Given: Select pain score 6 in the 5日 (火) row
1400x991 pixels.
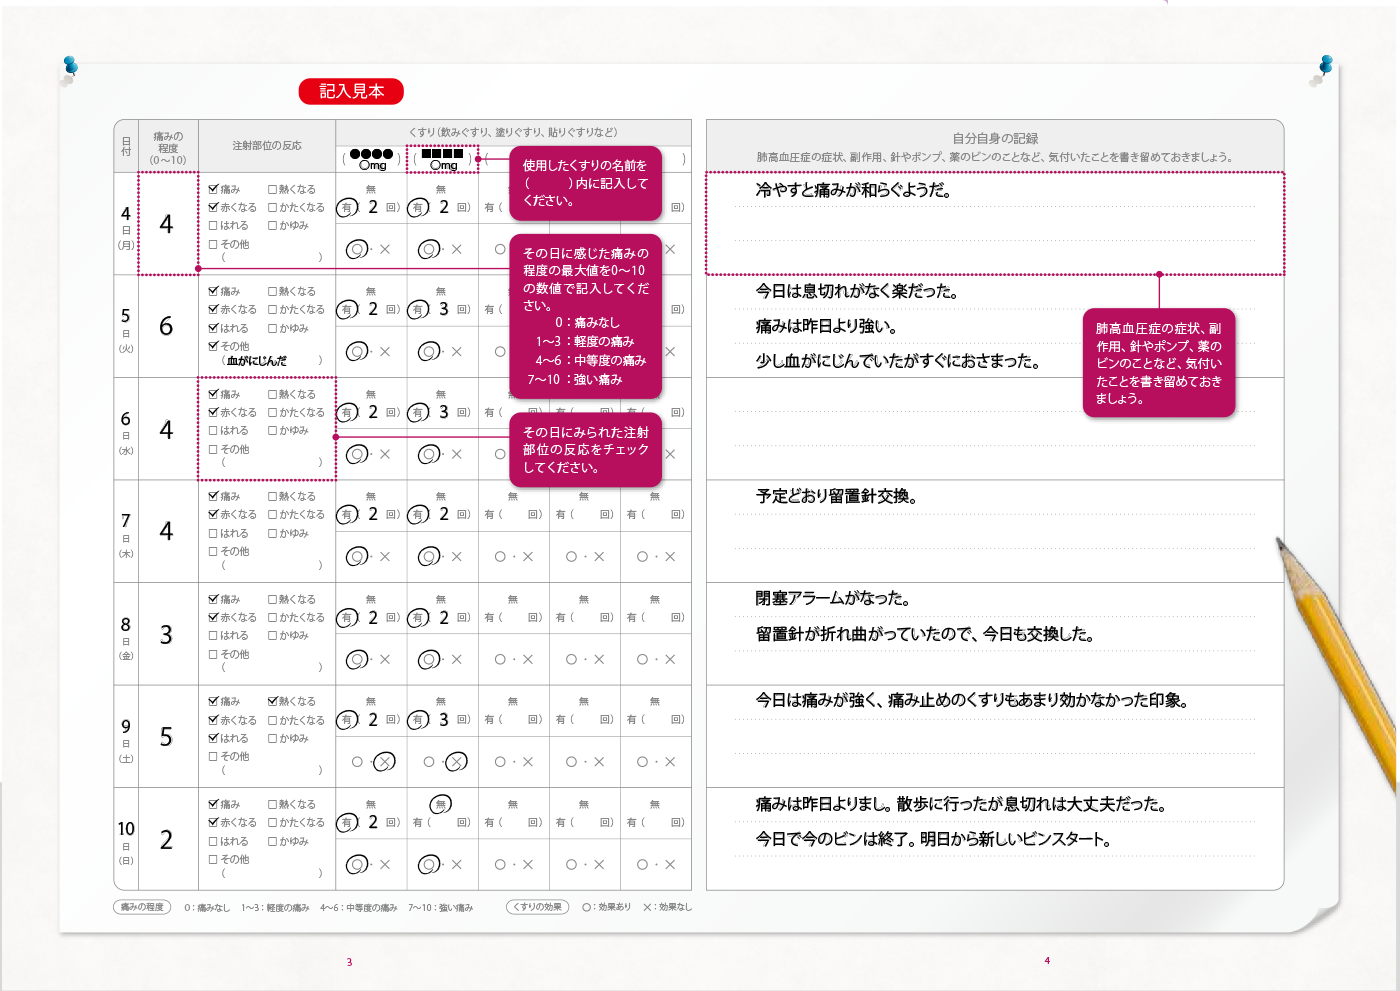Looking at the screenshot, I should coord(166,326).
